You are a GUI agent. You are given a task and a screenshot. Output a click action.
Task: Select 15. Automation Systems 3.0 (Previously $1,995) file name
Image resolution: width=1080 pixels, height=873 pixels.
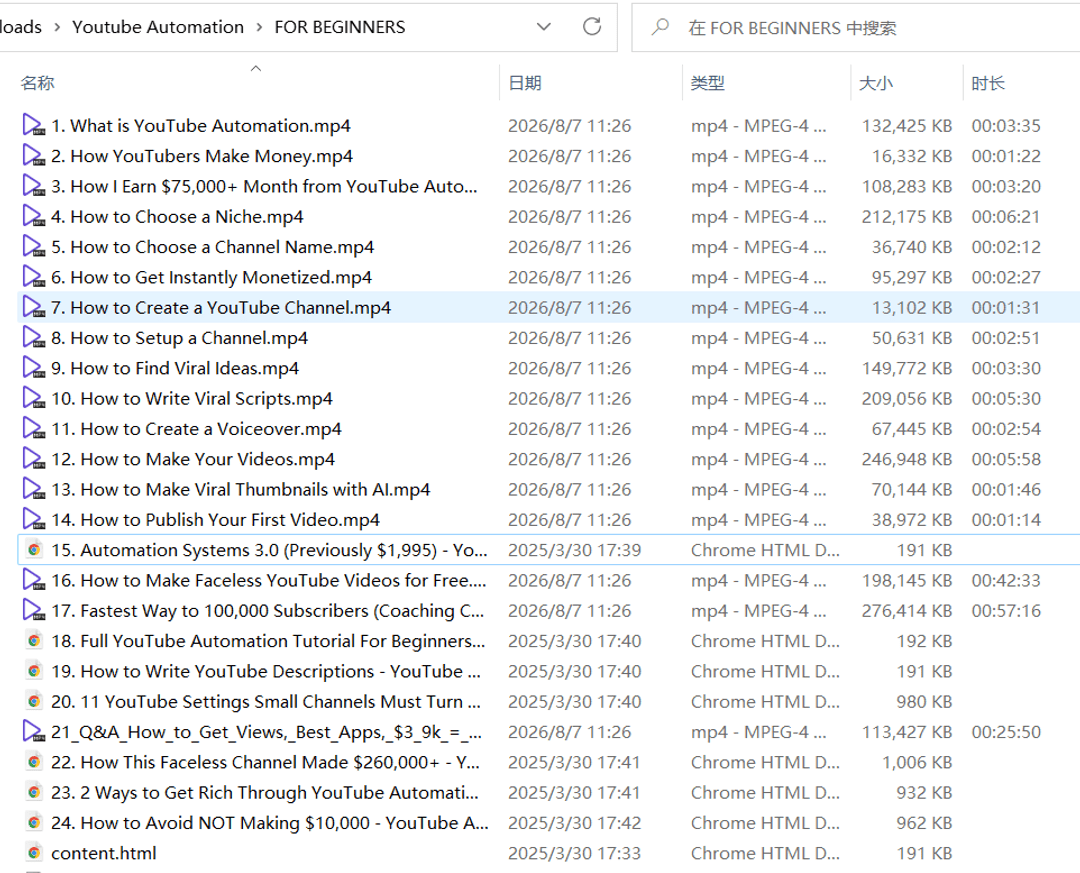(269, 550)
